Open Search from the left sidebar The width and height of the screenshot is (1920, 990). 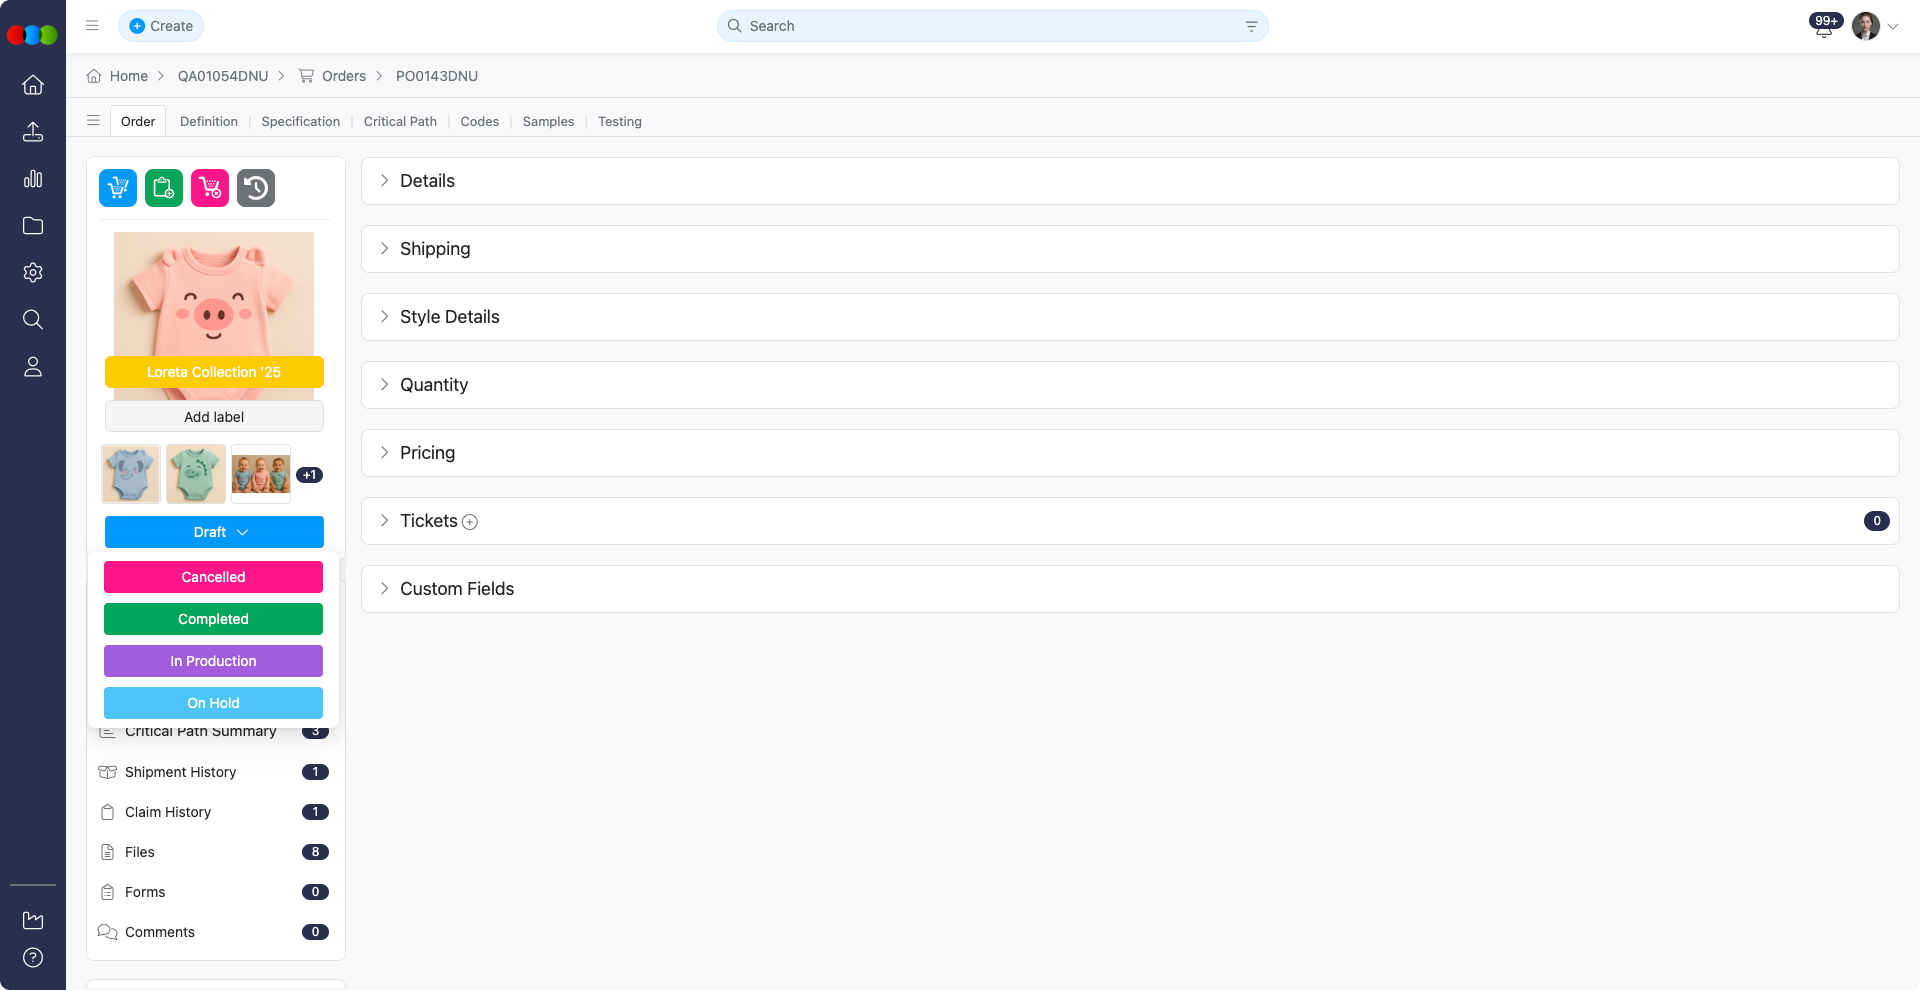pyautogui.click(x=33, y=319)
